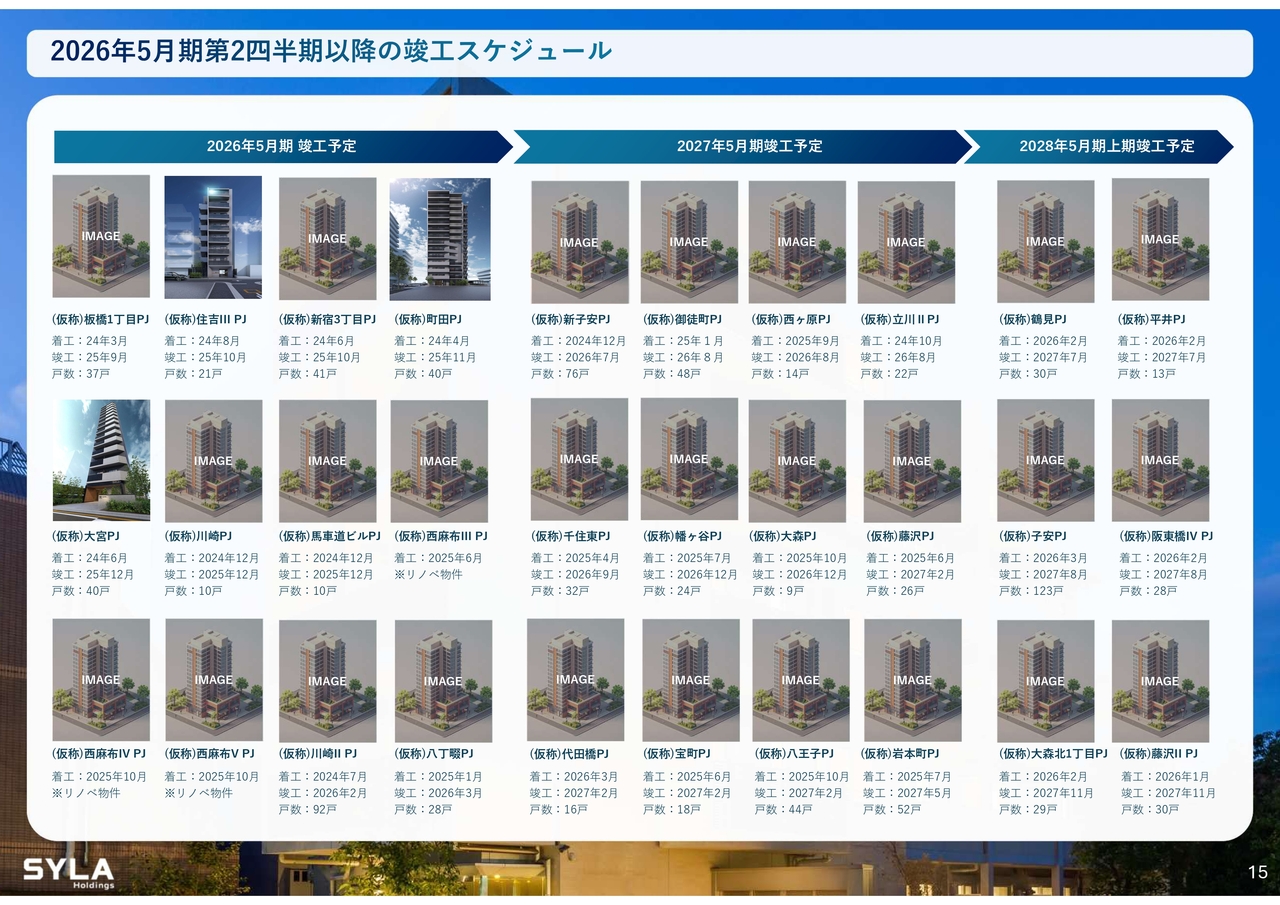Click the (仮称)川崎II PJ project label
This screenshot has width=1280, height=905.
(317, 753)
